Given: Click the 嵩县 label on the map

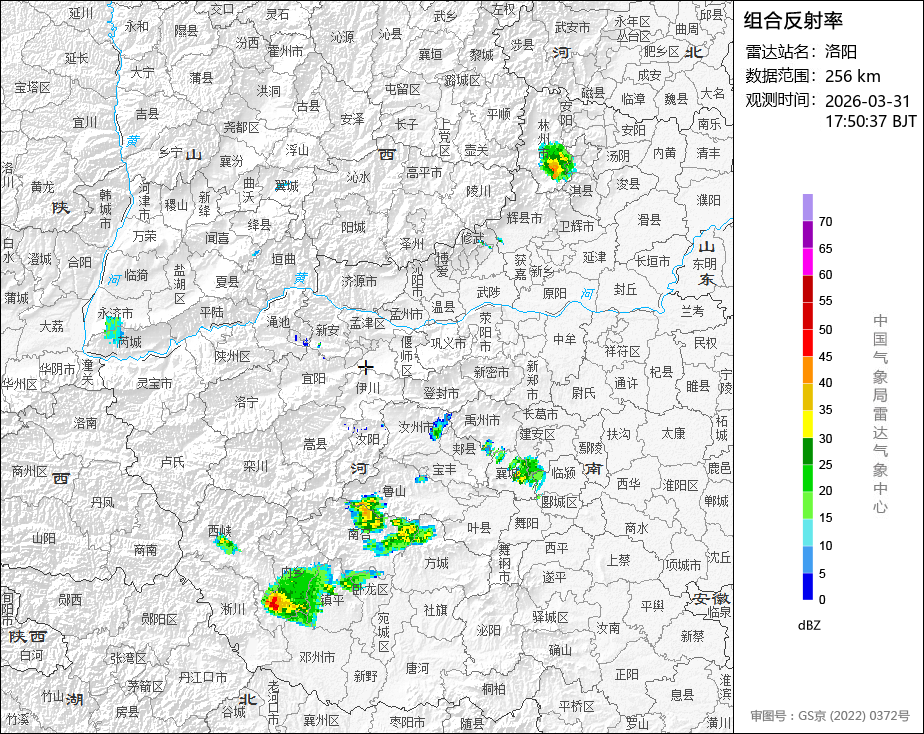Looking at the screenshot, I should point(315,445).
